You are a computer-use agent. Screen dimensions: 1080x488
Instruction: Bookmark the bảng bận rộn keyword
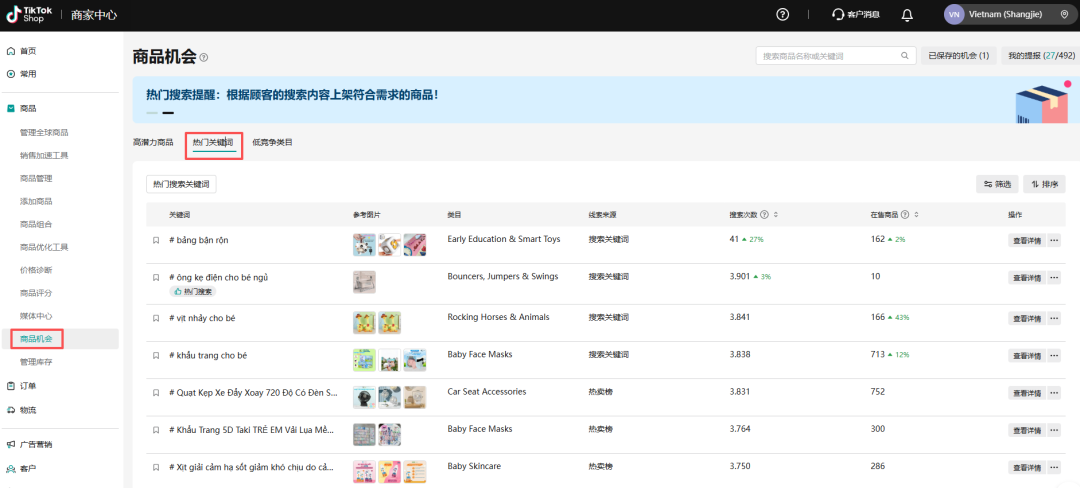(x=156, y=240)
